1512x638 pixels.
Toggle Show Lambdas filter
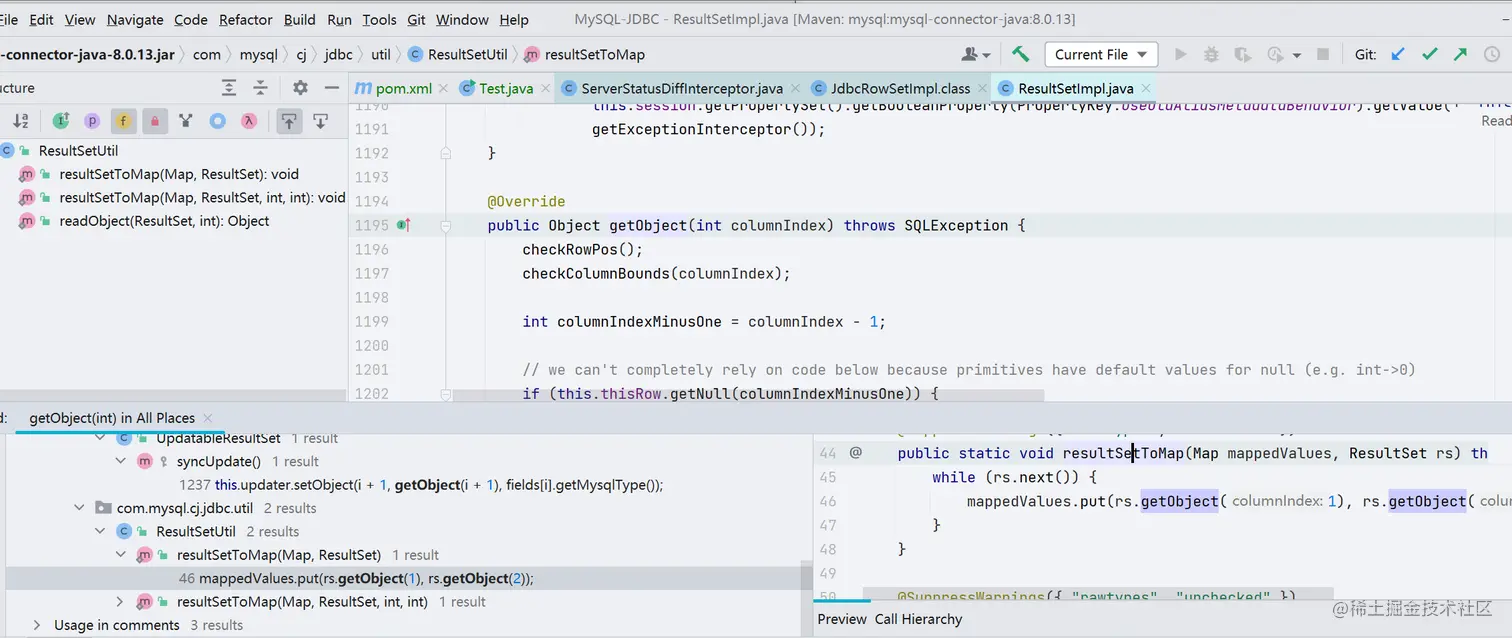249,121
